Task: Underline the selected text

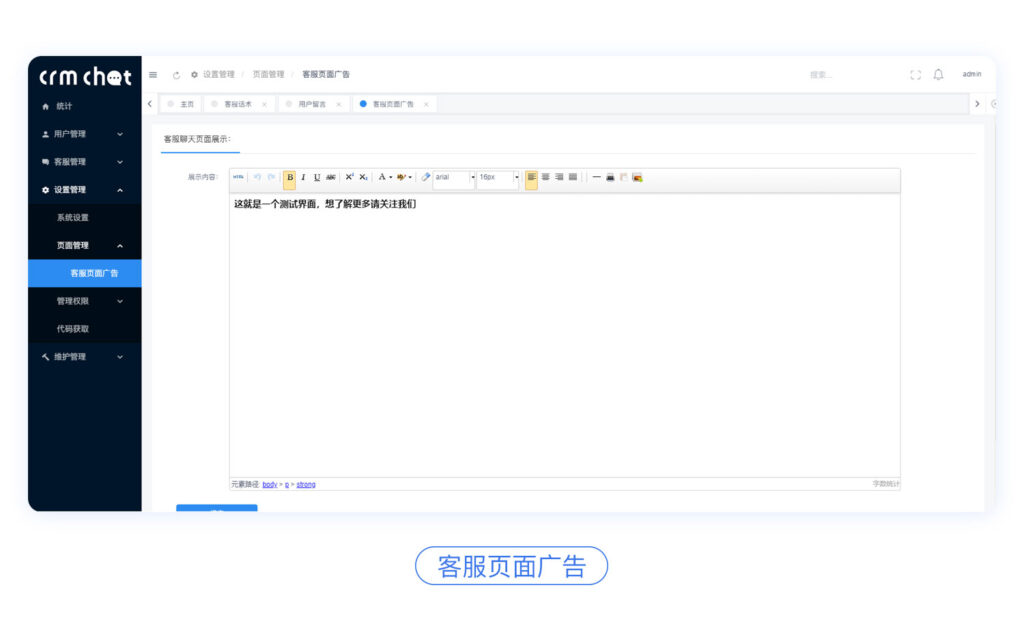Action: (317, 177)
